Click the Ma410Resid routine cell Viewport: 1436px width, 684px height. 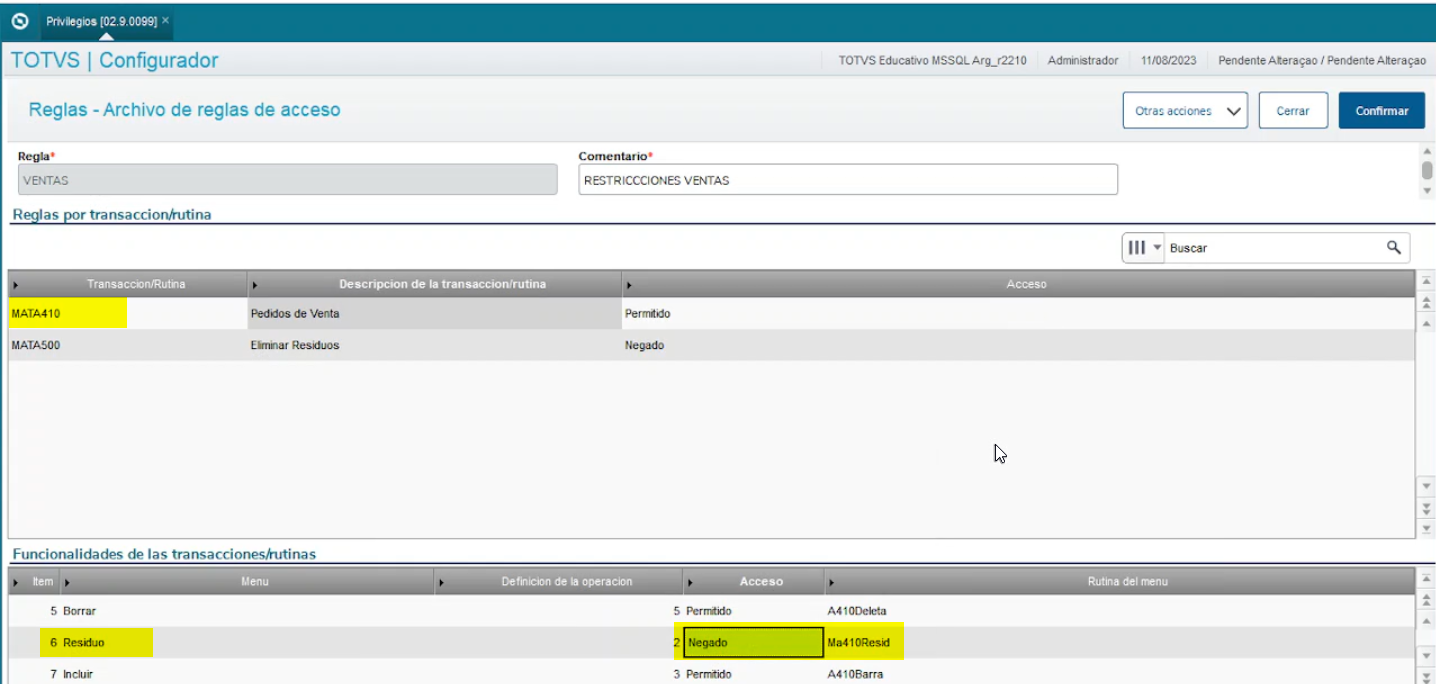1120,643
